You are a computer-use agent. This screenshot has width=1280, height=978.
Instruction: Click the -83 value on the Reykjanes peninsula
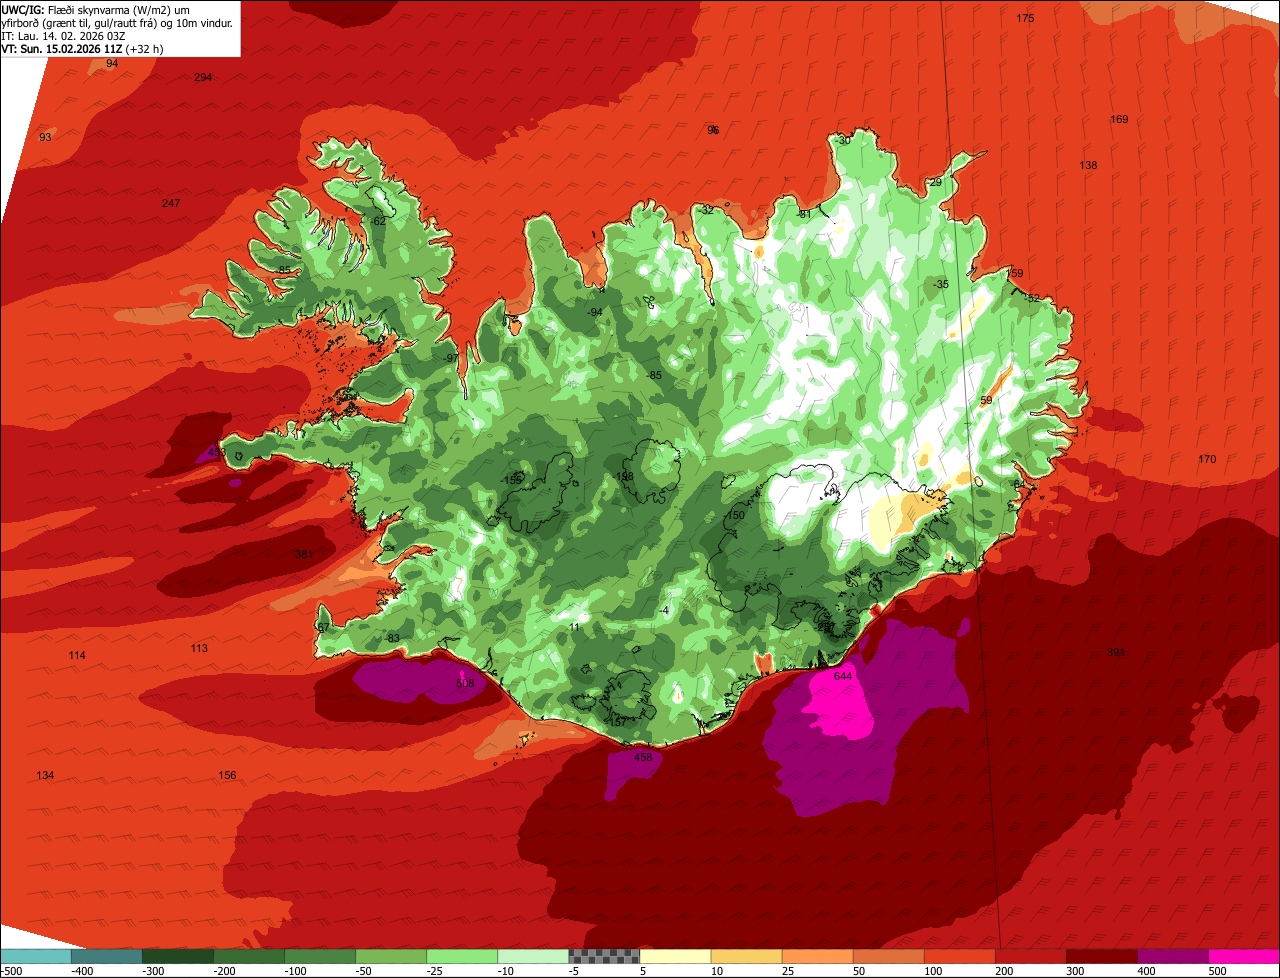pos(392,639)
